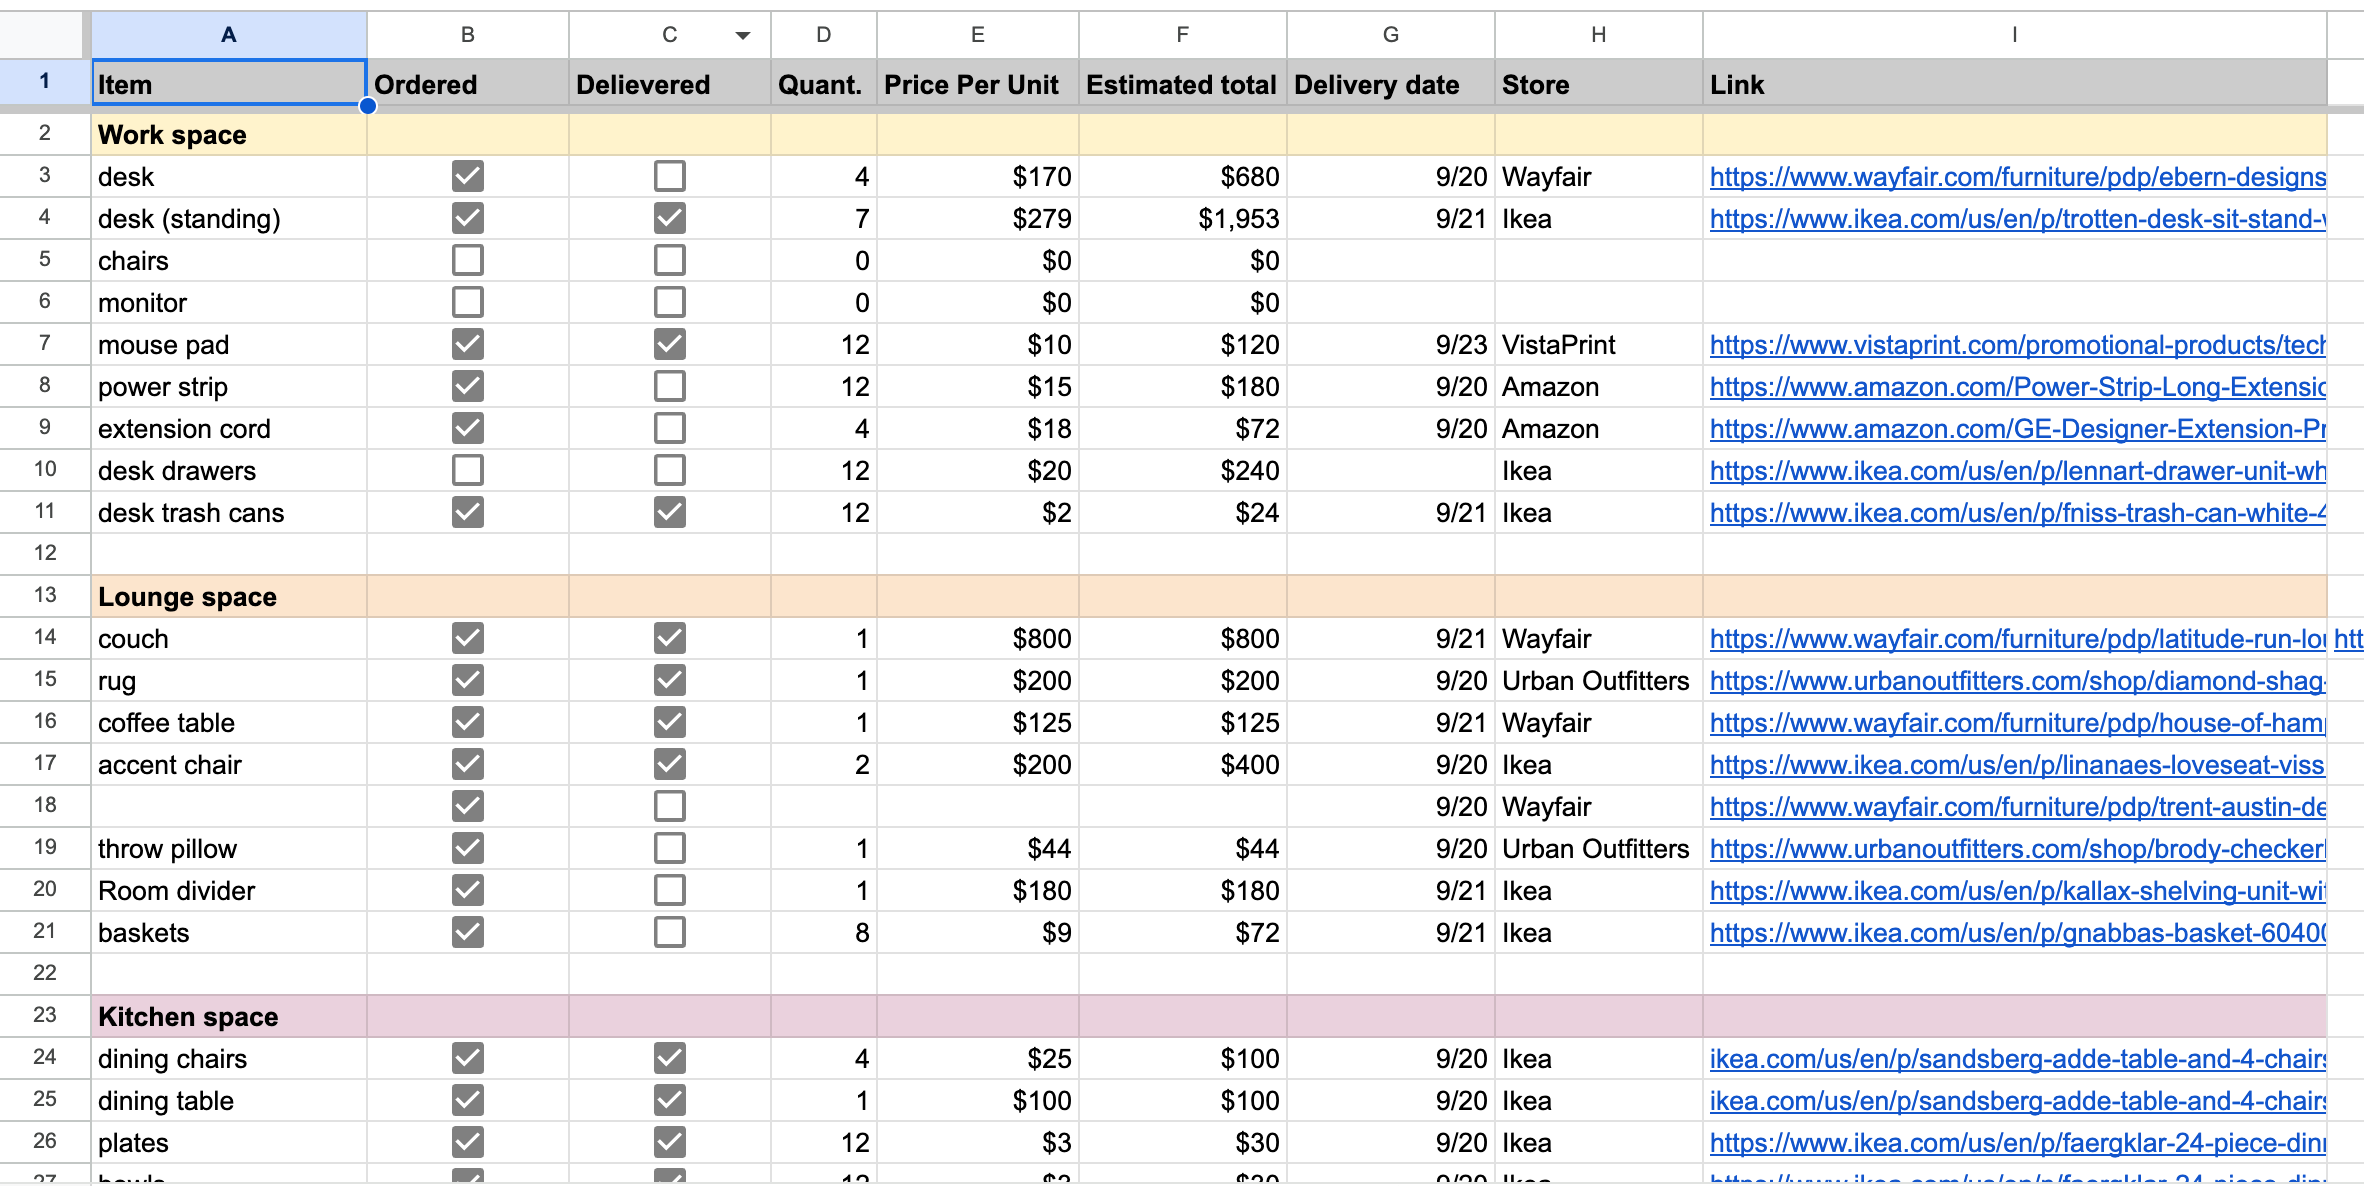Select row 13 header number
2364x1186 pixels.
click(45, 595)
